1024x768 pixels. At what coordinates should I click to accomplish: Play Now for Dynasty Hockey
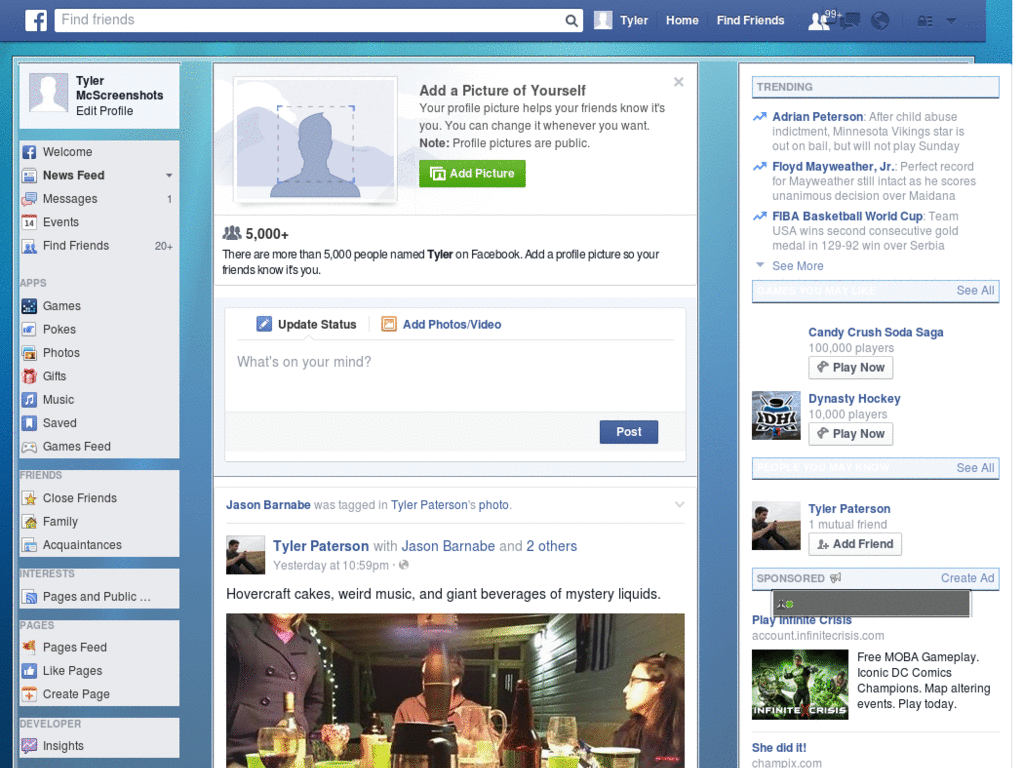[x=850, y=434]
